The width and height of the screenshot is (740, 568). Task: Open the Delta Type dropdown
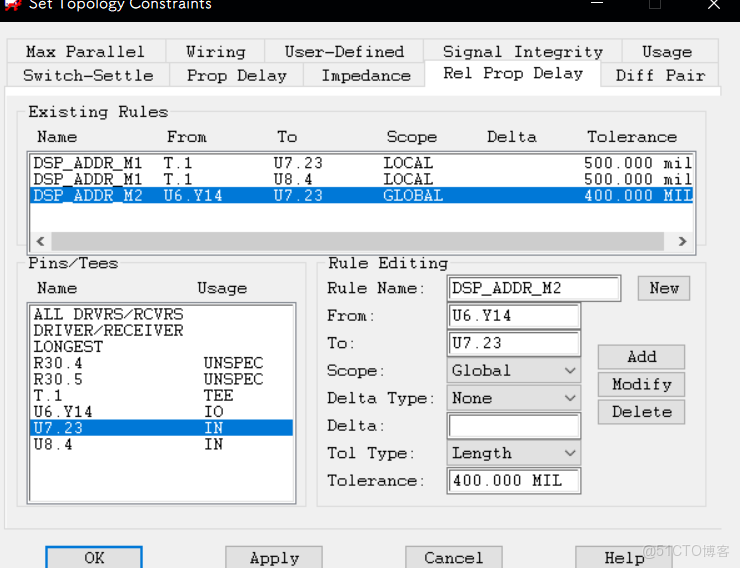point(513,398)
